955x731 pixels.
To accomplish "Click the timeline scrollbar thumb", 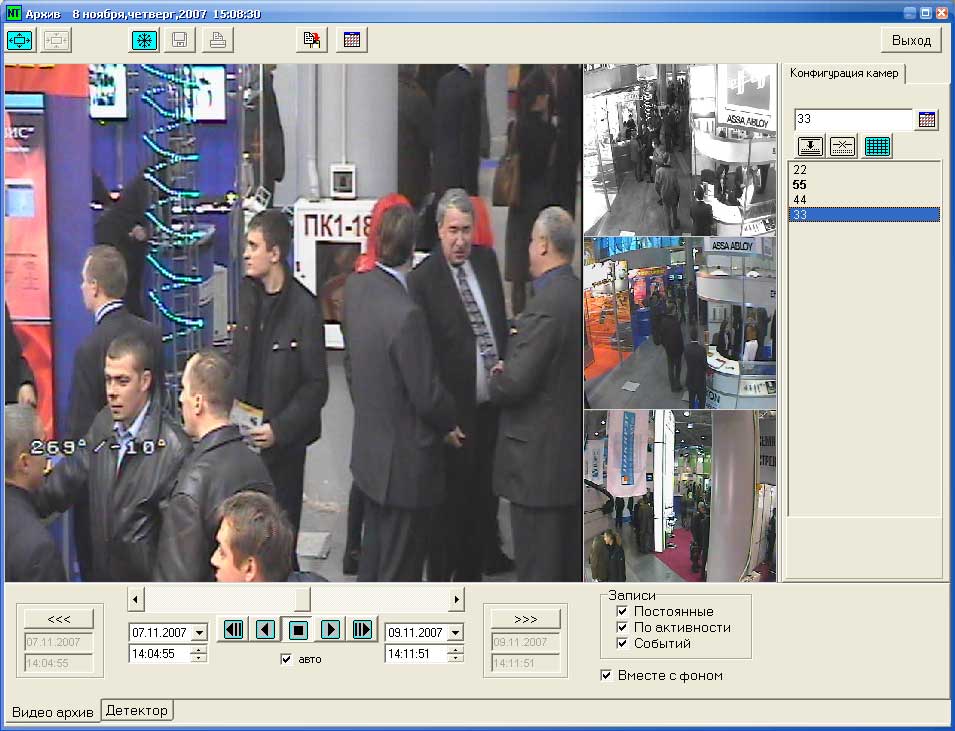I will click(301, 598).
